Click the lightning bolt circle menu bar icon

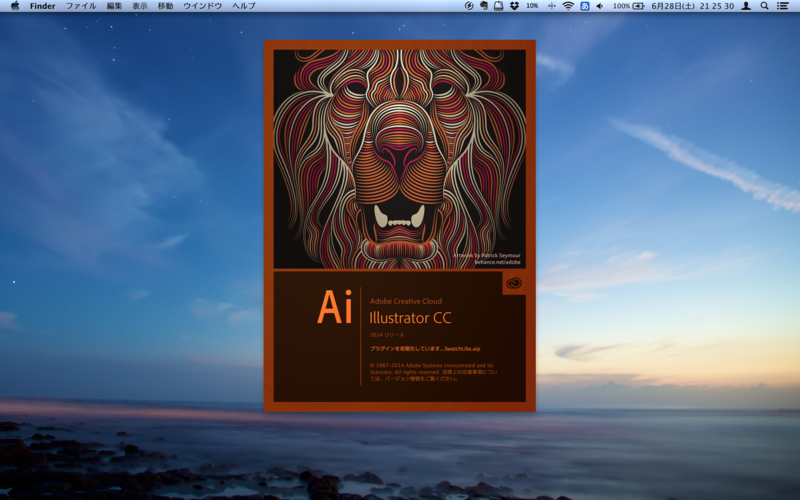(x=469, y=6)
